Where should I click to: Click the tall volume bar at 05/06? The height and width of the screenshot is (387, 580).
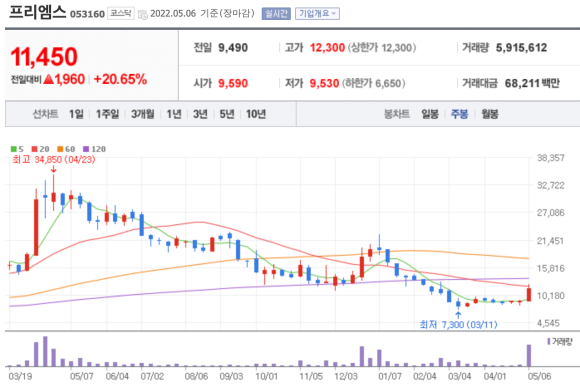pyautogui.click(x=529, y=356)
